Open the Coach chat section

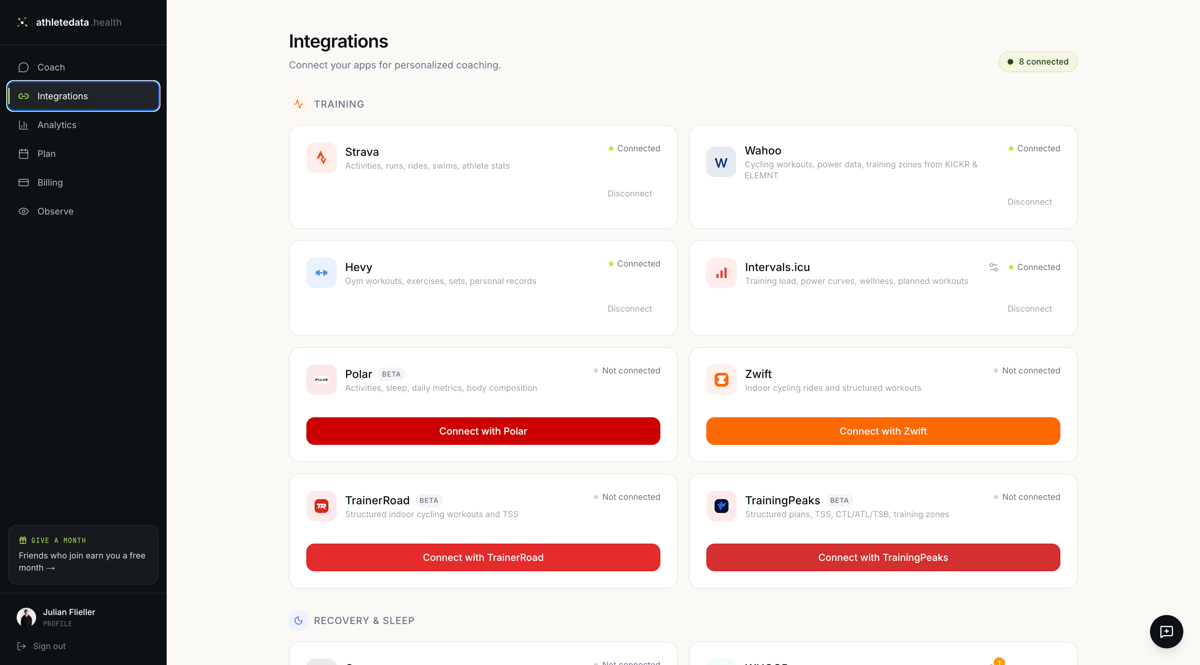[83, 67]
